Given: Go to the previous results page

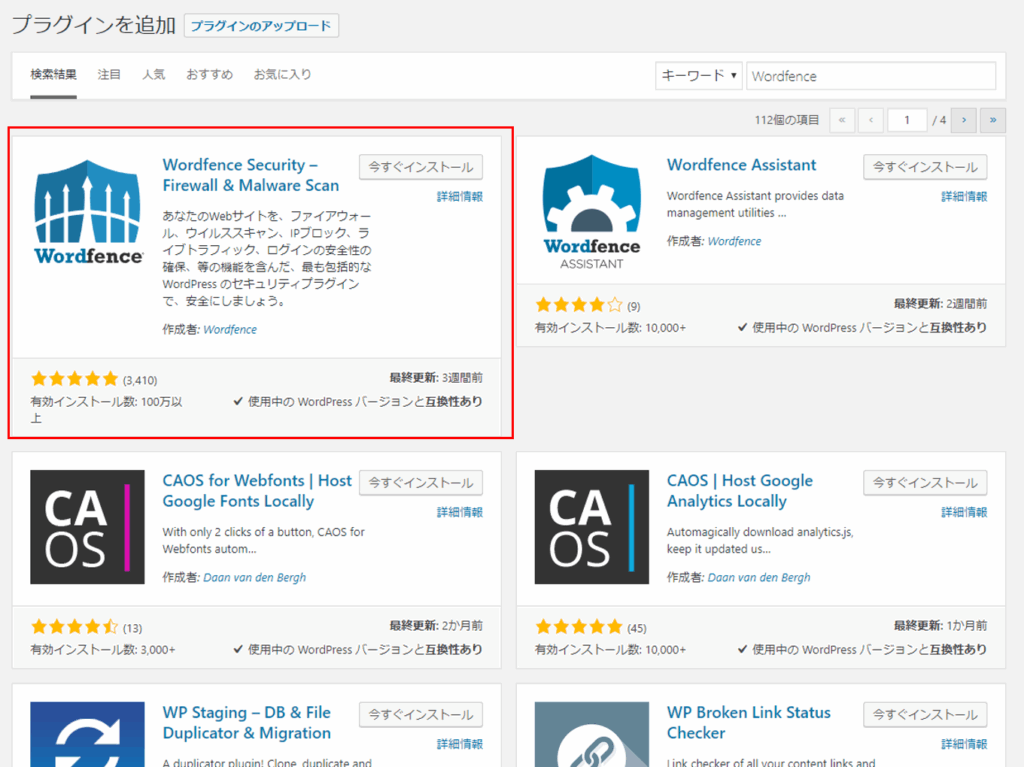Looking at the screenshot, I should [x=871, y=120].
